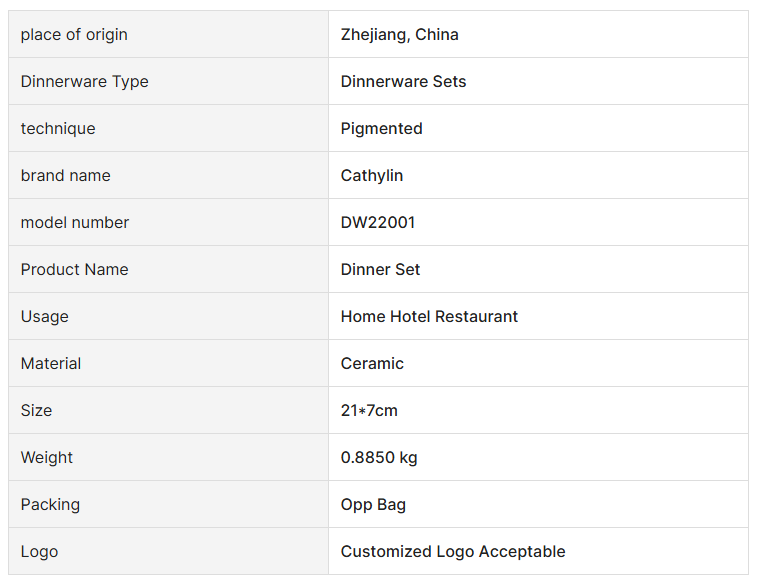This screenshot has width=759, height=583.
Task: Click the 'Product Name' label cell
Action: tap(74, 270)
